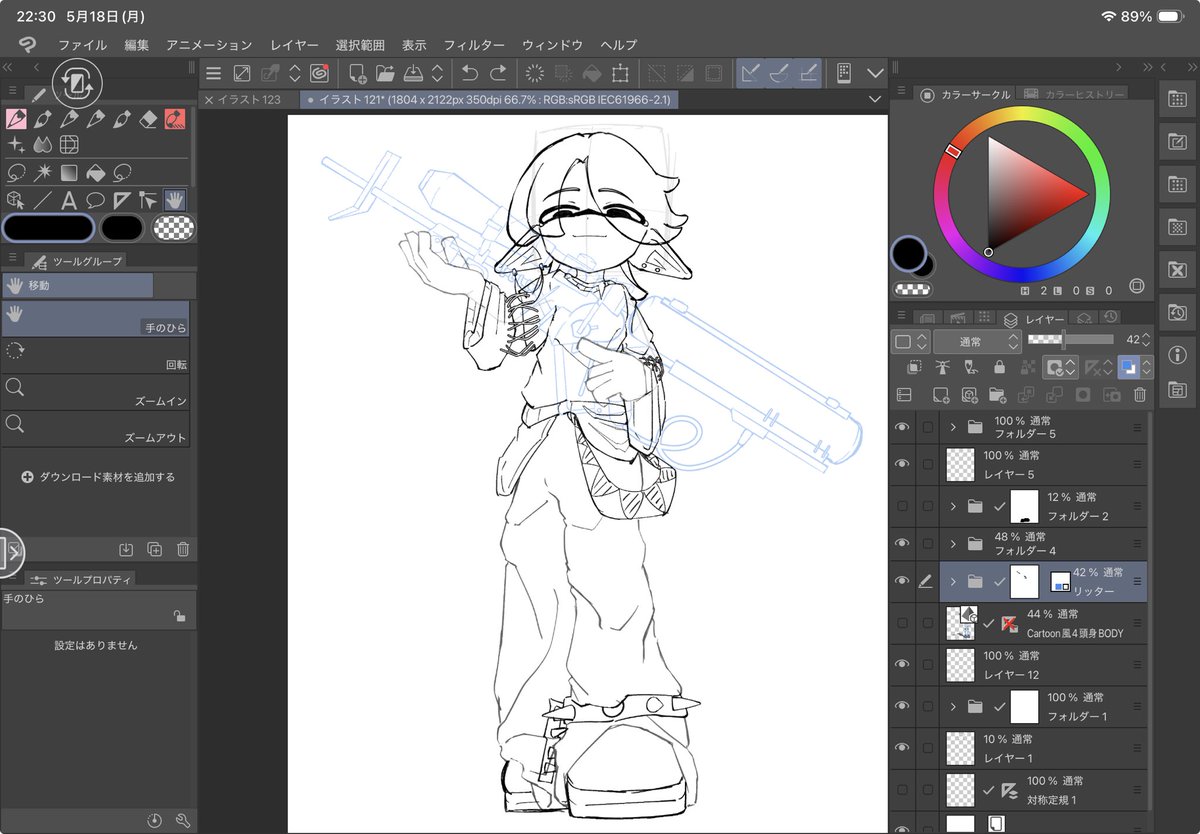Show the 対称定規 1 layer
The image size is (1200, 834).
903,789
